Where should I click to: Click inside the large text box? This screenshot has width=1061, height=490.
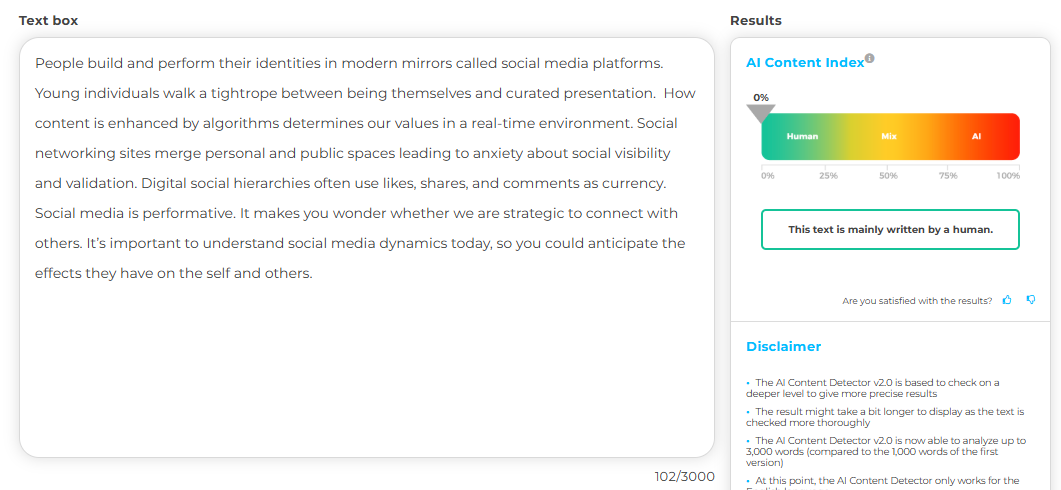[366, 360]
